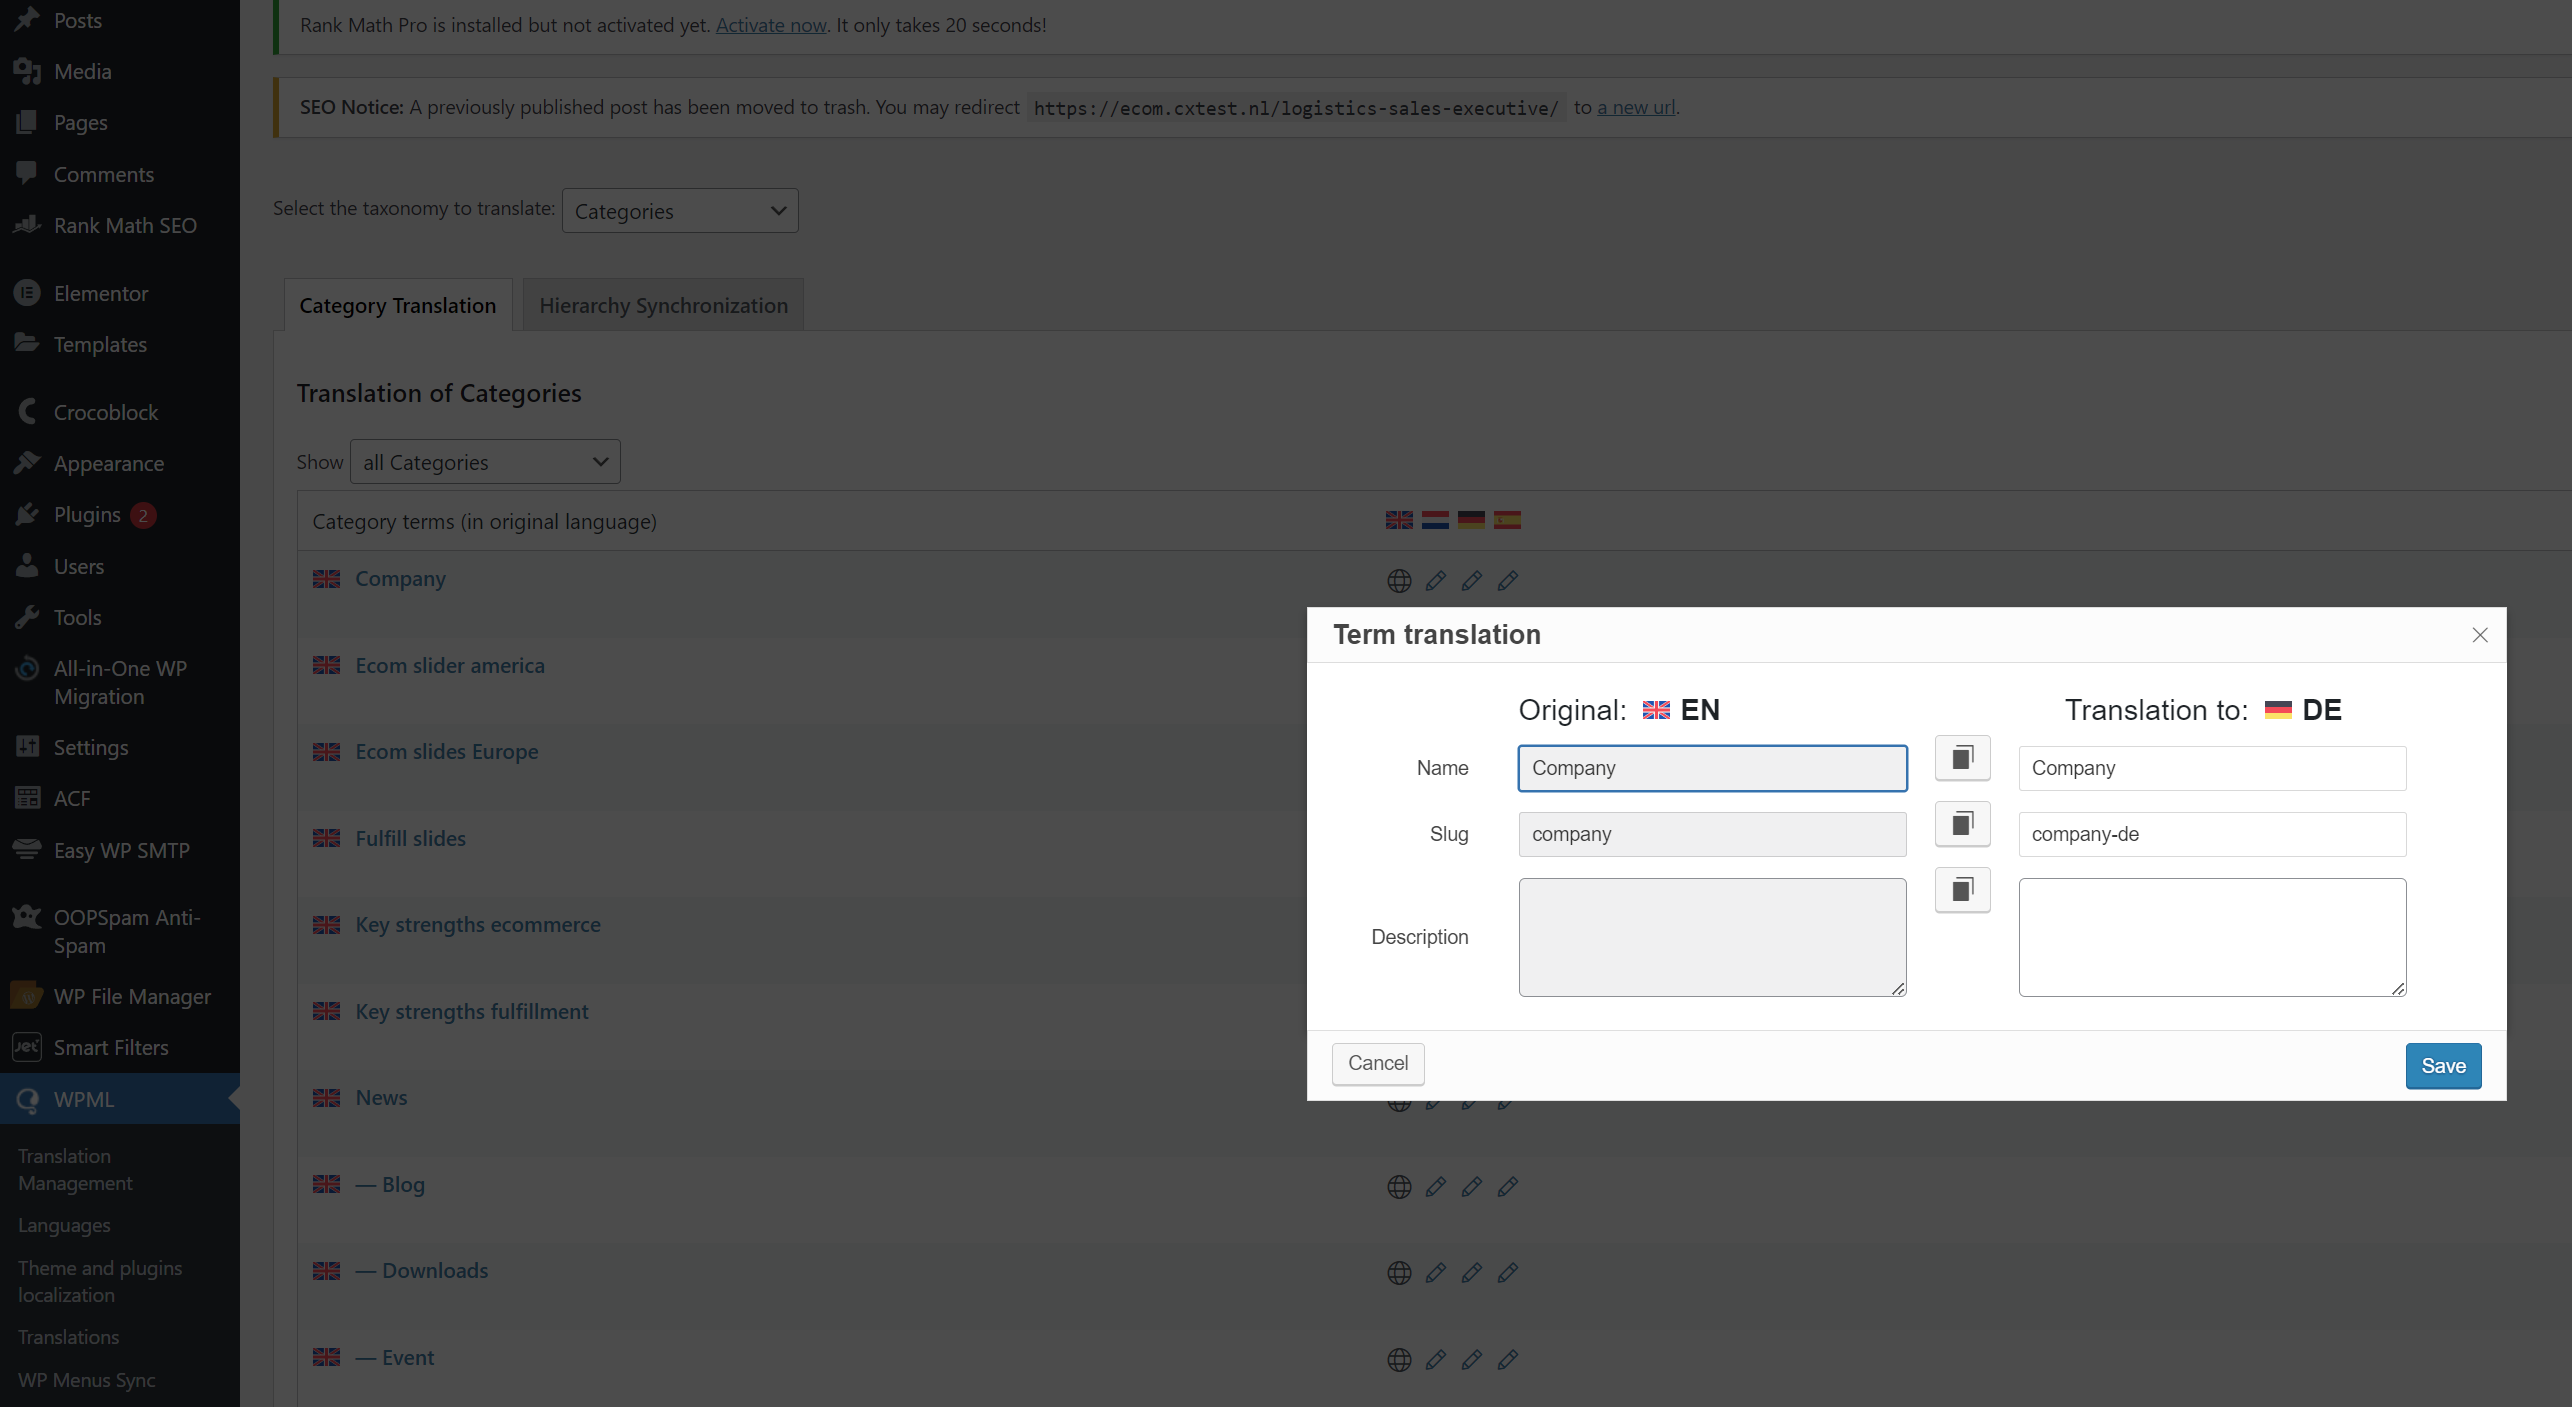Edit German translation of Company category
The height and width of the screenshot is (1407, 2572).
[1471, 581]
